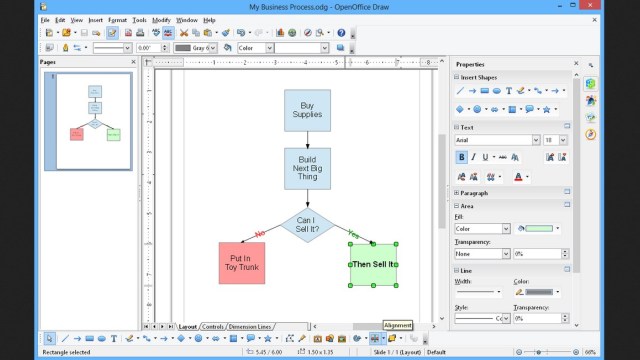
Task: Click the Chart insert icon in the toolbar
Action: coord(280,33)
